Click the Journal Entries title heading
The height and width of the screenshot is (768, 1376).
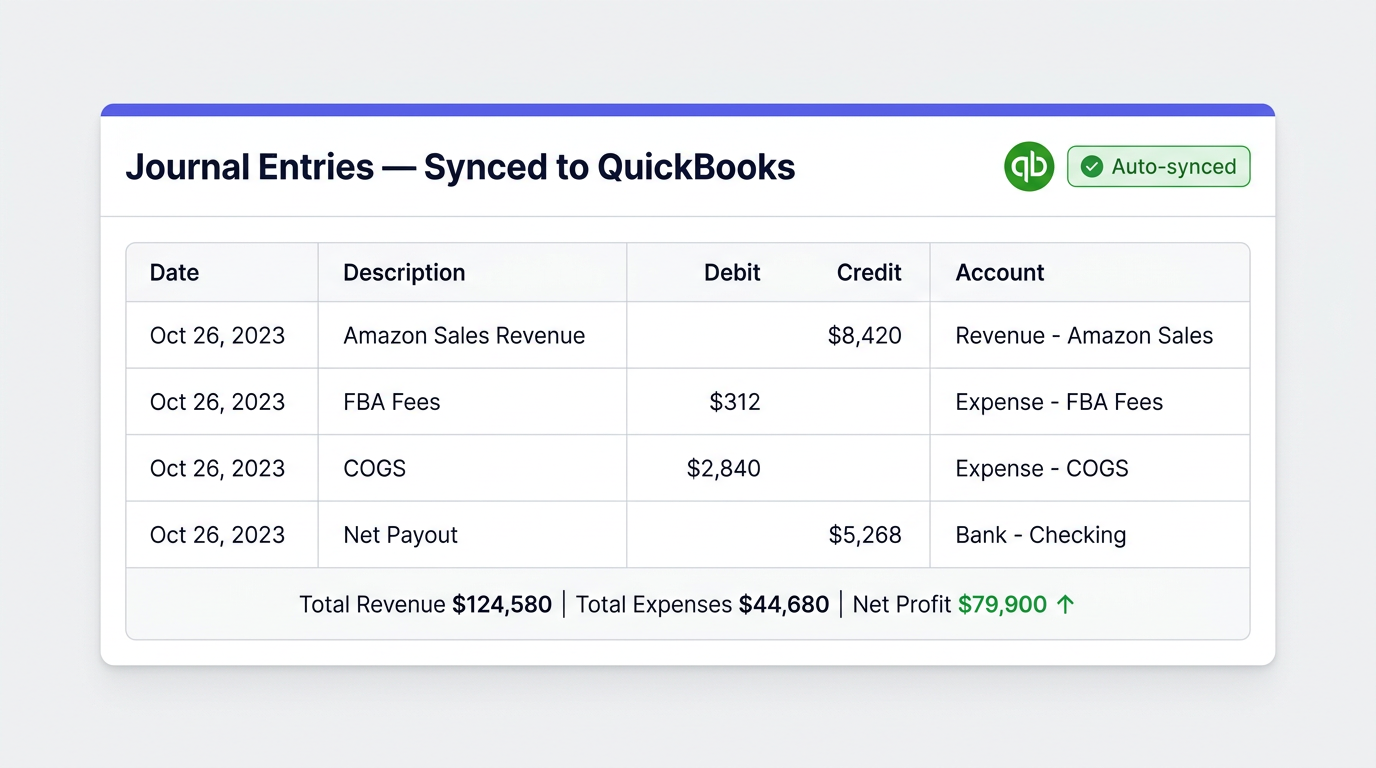point(460,166)
